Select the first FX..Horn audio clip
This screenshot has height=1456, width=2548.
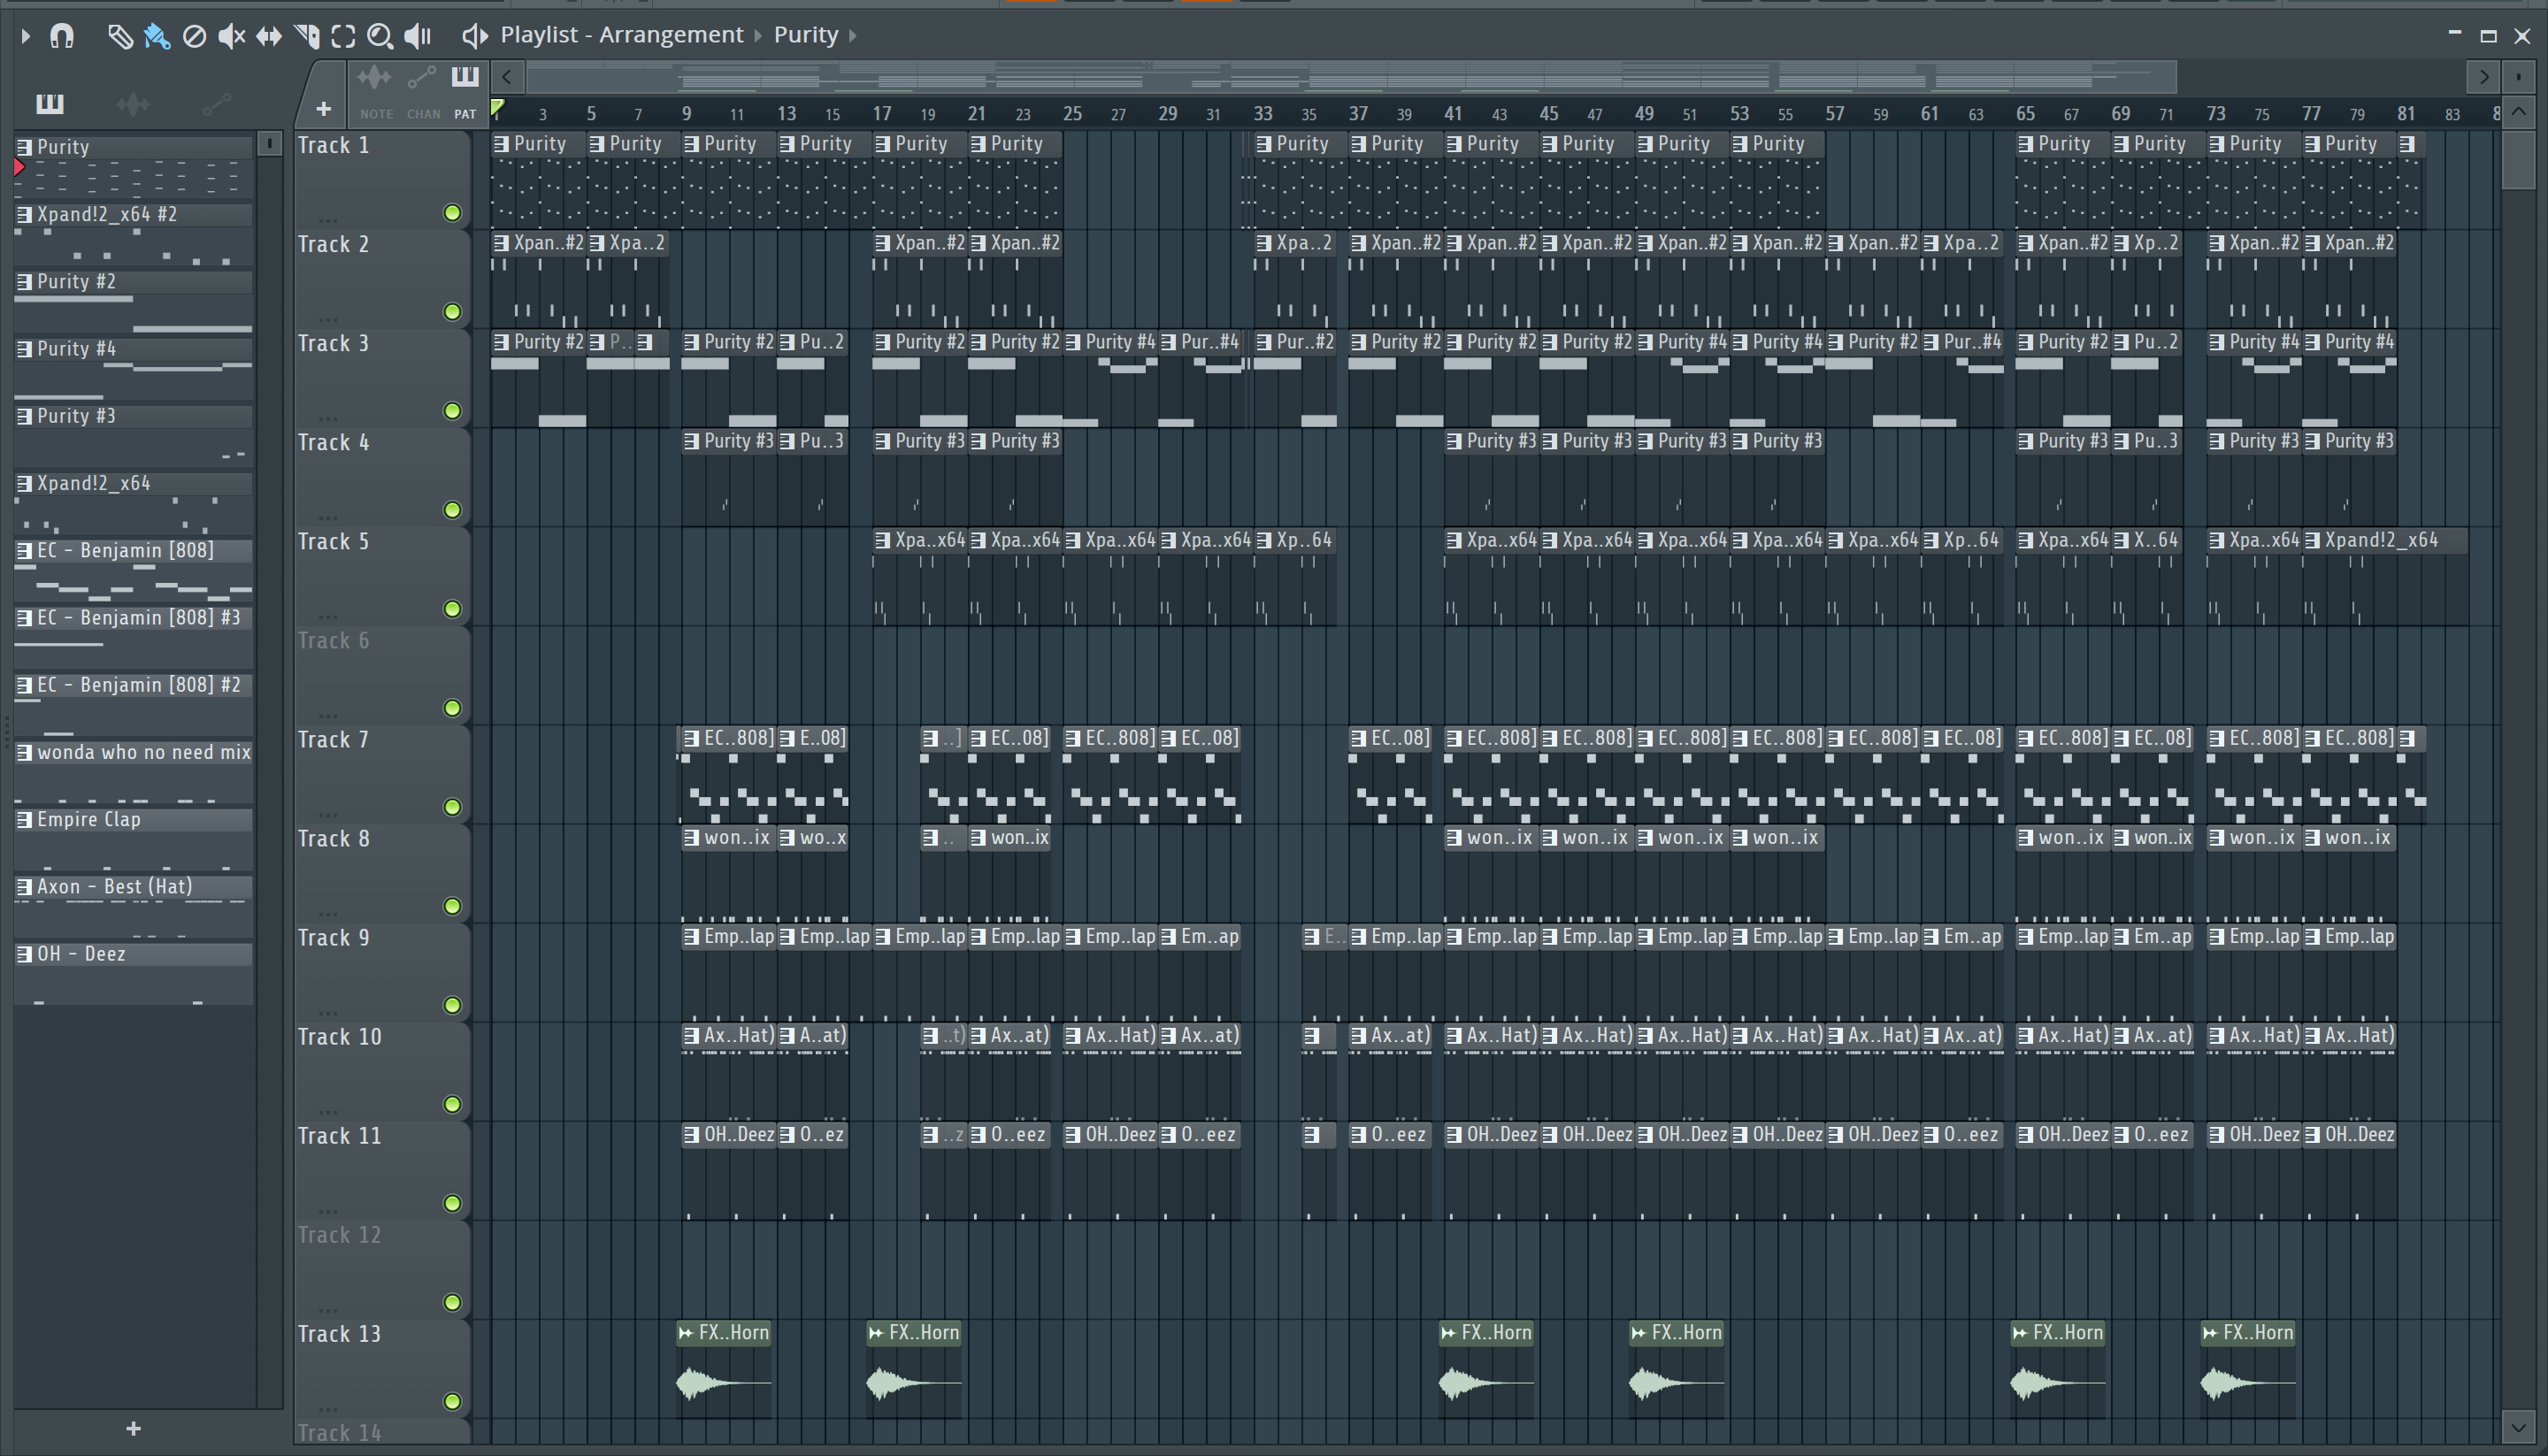[x=724, y=1368]
